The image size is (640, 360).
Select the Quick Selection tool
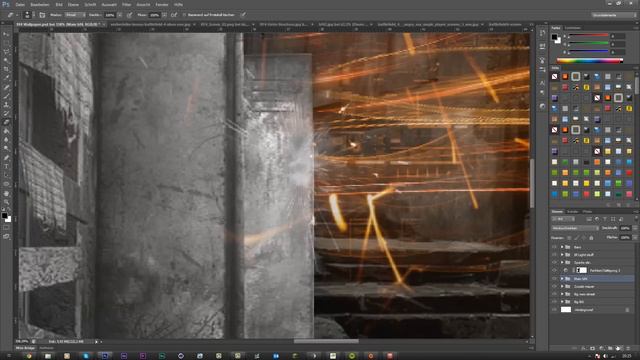click(x=6, y=60)
